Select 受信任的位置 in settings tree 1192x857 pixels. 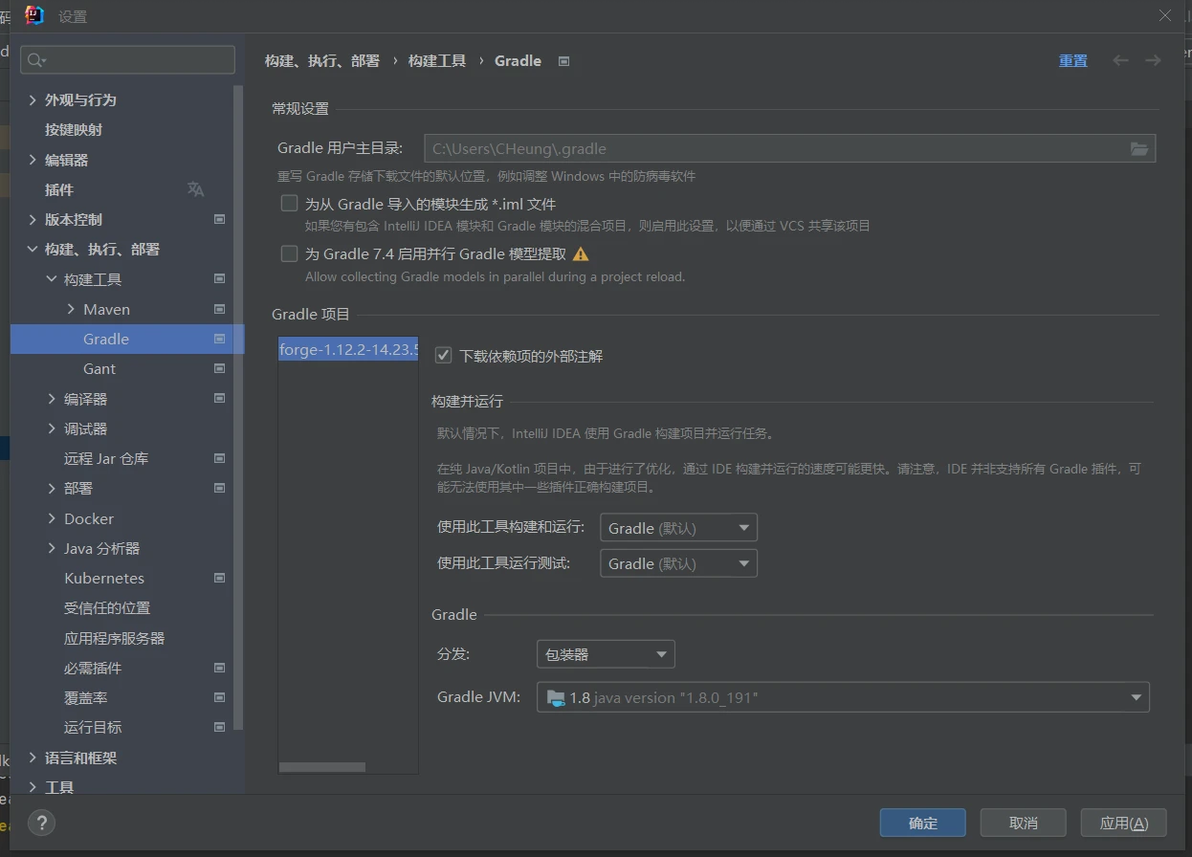pos(107,608)
